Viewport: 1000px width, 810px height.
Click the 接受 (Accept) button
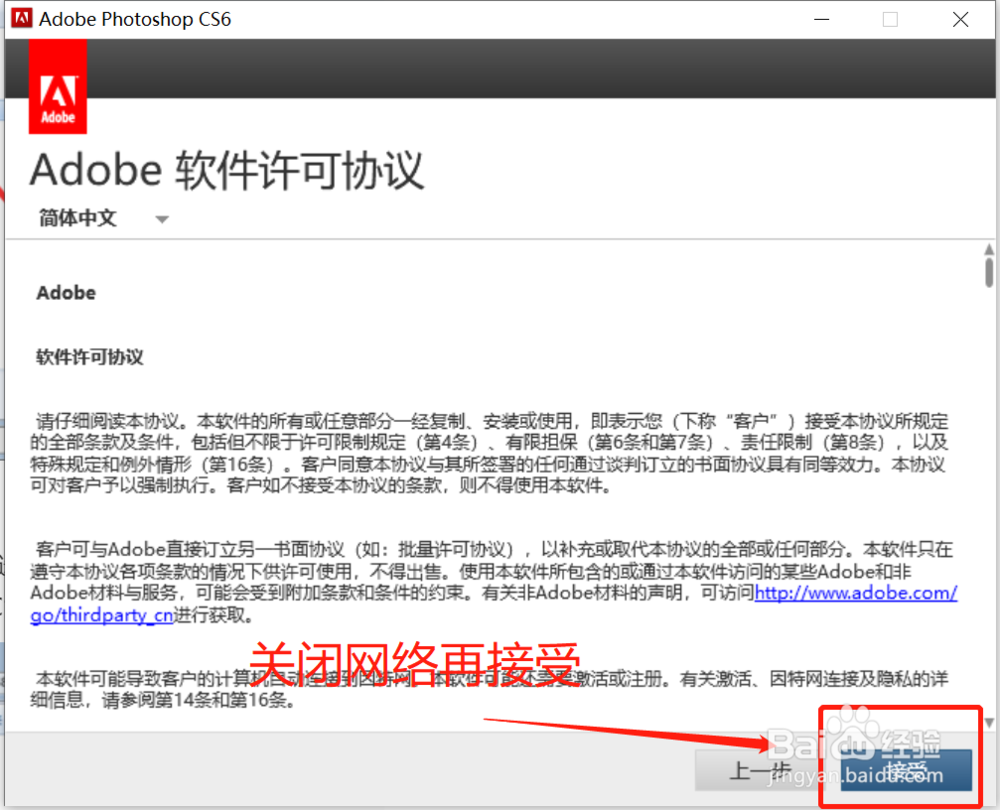point(906,770)
